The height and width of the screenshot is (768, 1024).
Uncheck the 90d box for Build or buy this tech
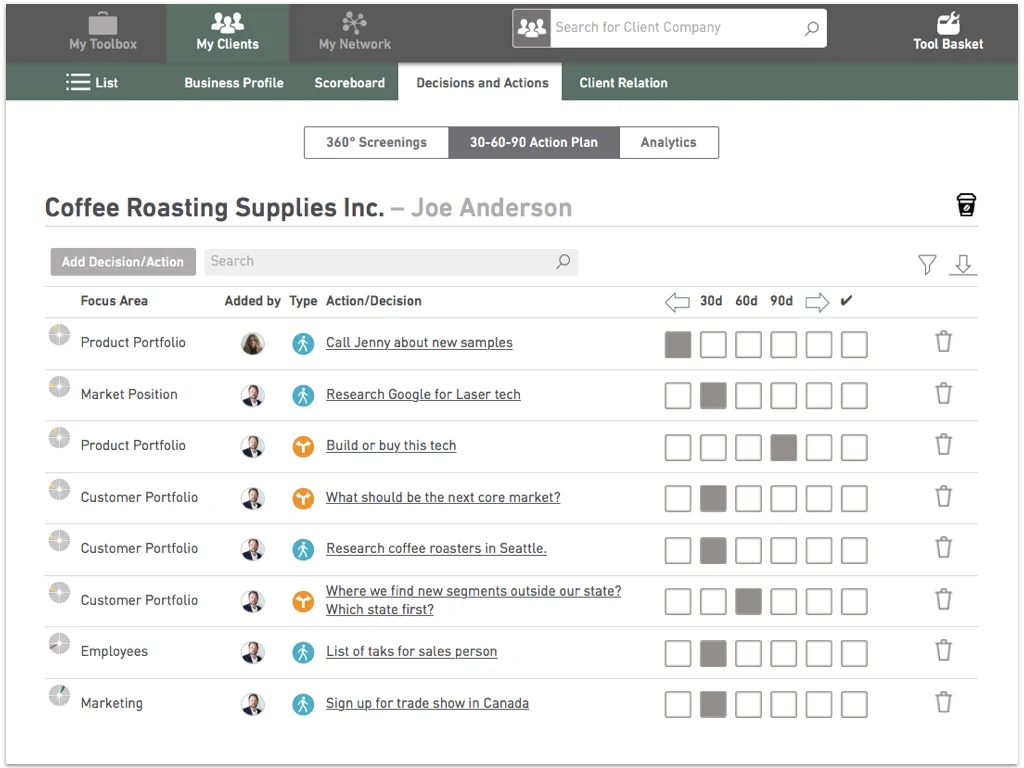783,447
